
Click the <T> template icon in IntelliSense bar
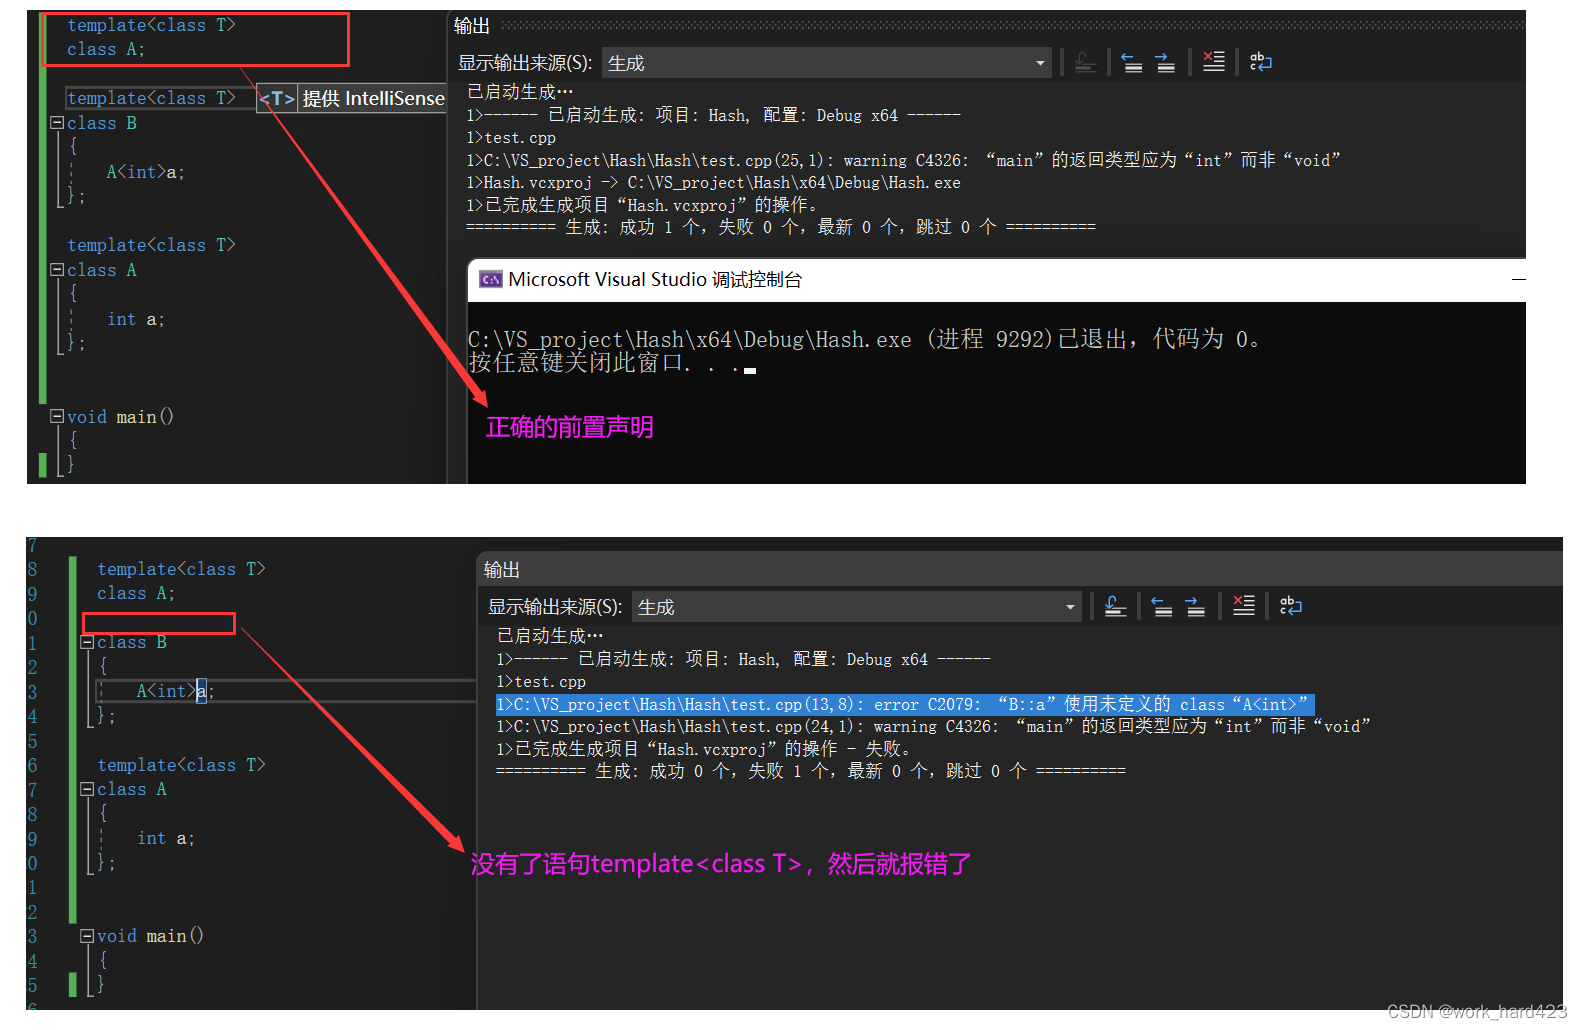coord(277,98)
